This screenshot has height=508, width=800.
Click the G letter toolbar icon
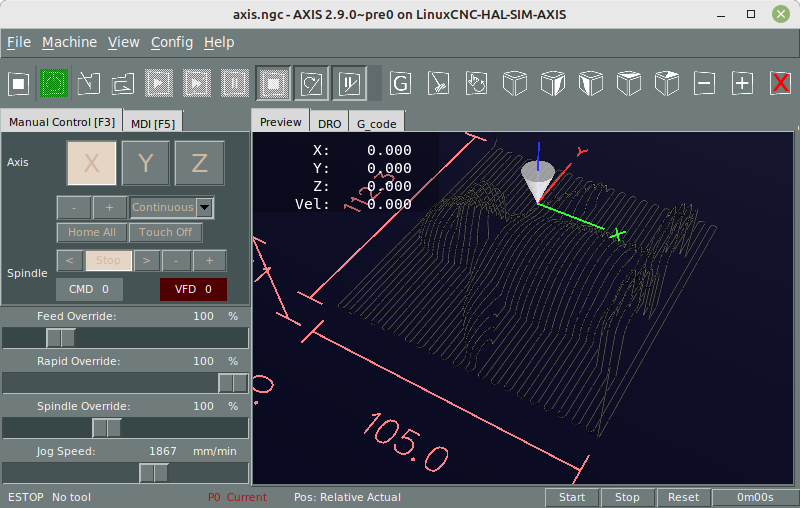click(401, 83)
